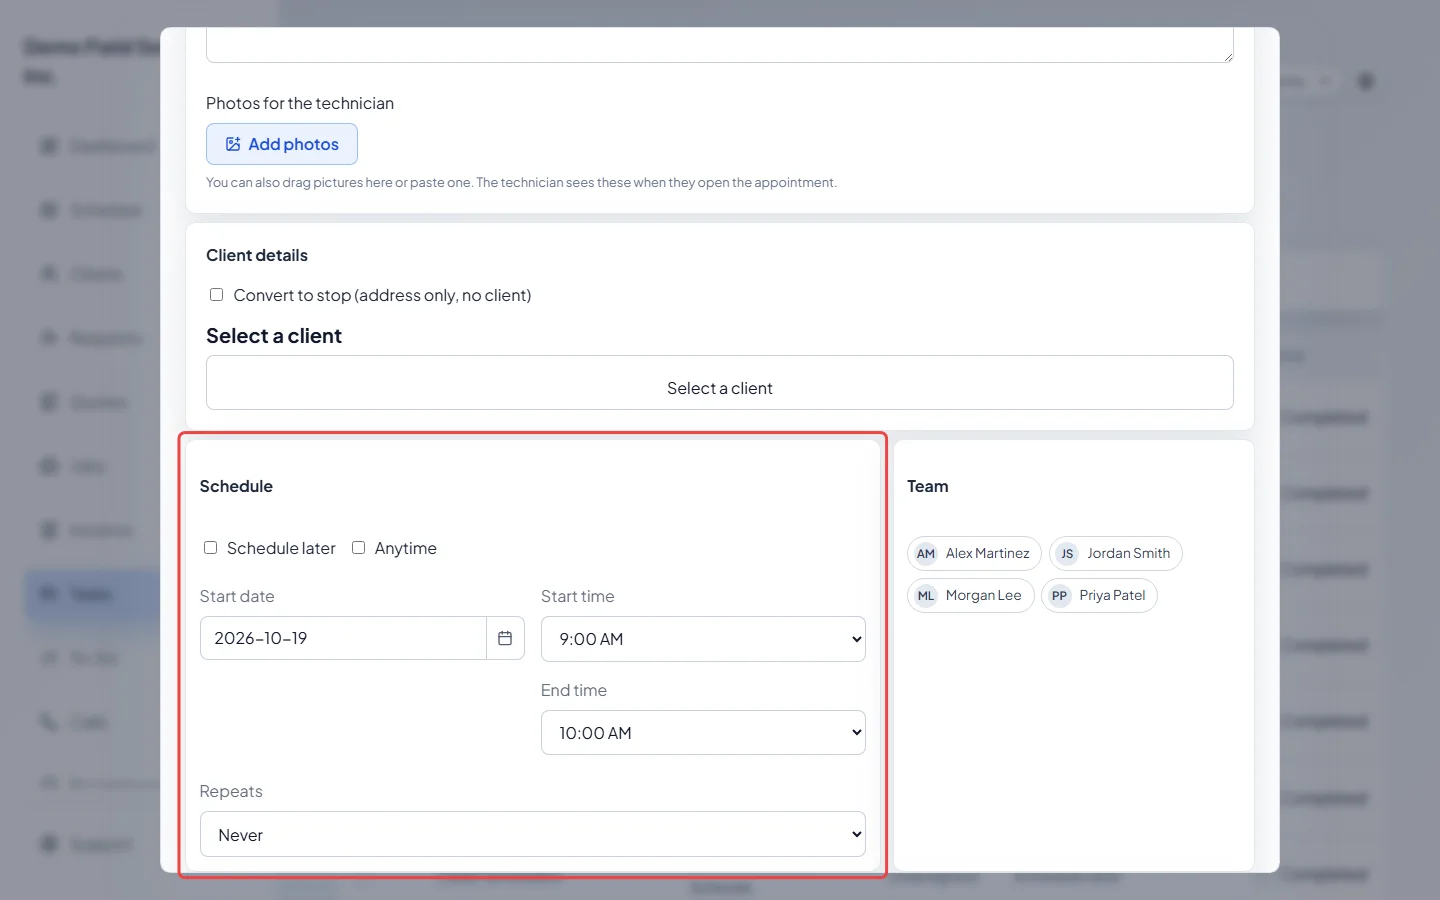Expand the Repeats dropdown set to Never

[x=533, y=834]
